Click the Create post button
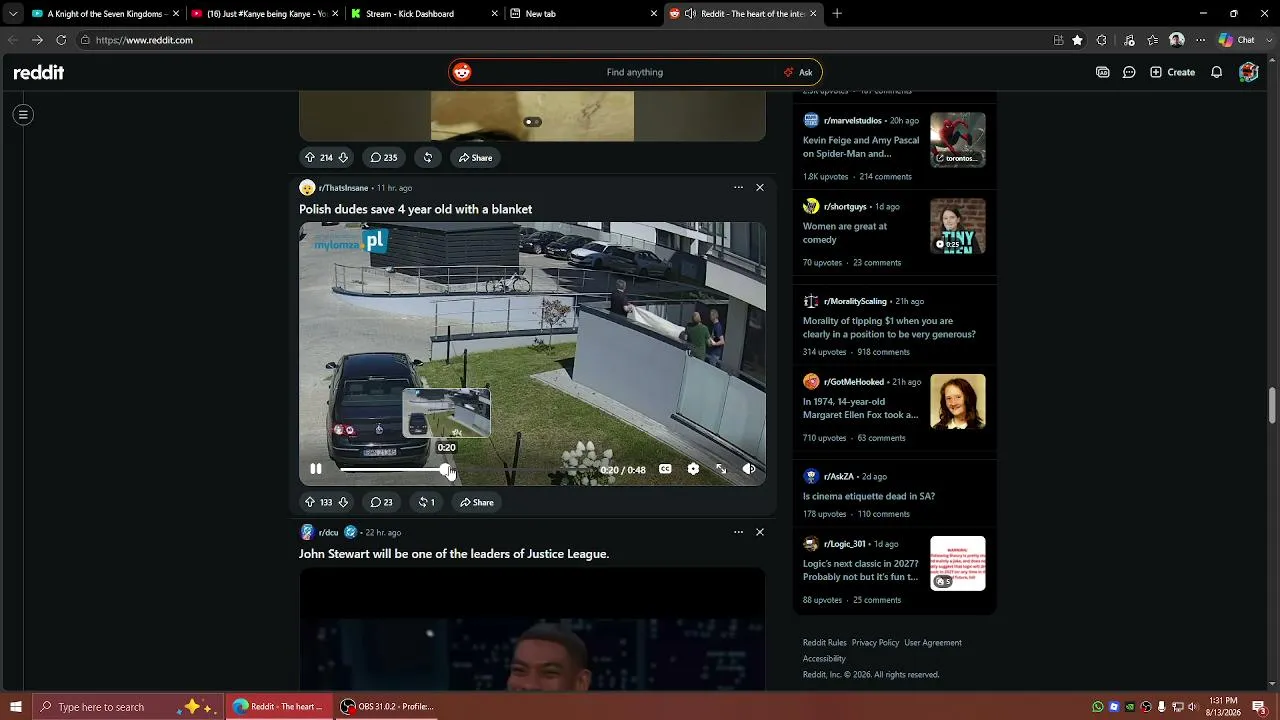This screenshot has width=1280, height=720. click(1173, 72)
